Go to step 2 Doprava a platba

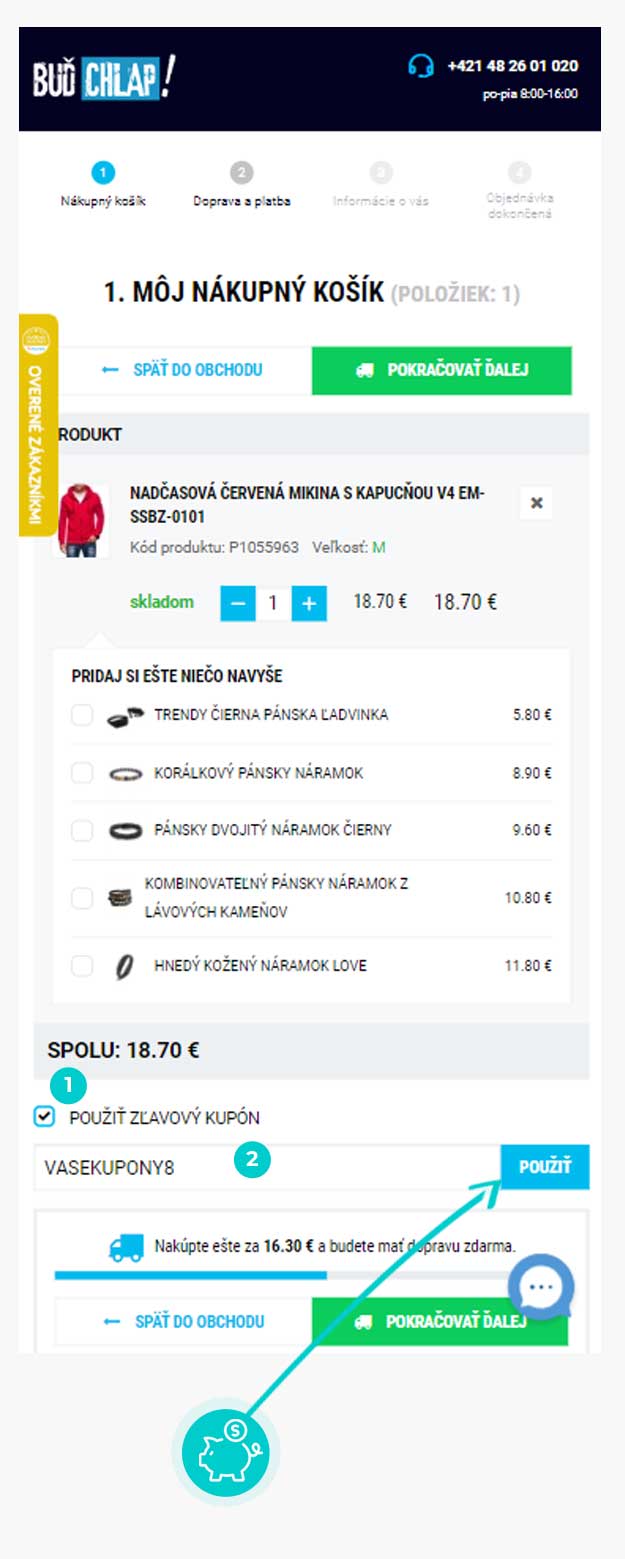242,185
